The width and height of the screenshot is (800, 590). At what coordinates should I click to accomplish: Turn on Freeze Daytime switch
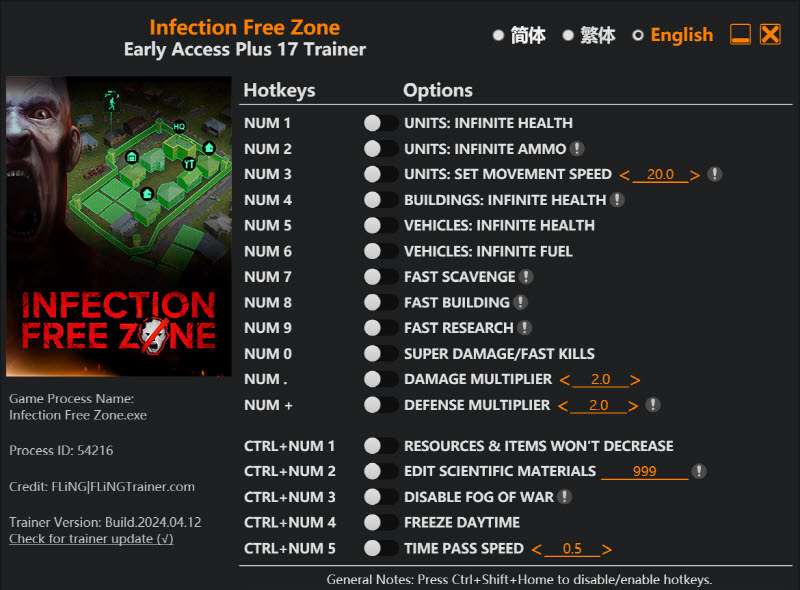coord(380,522)
